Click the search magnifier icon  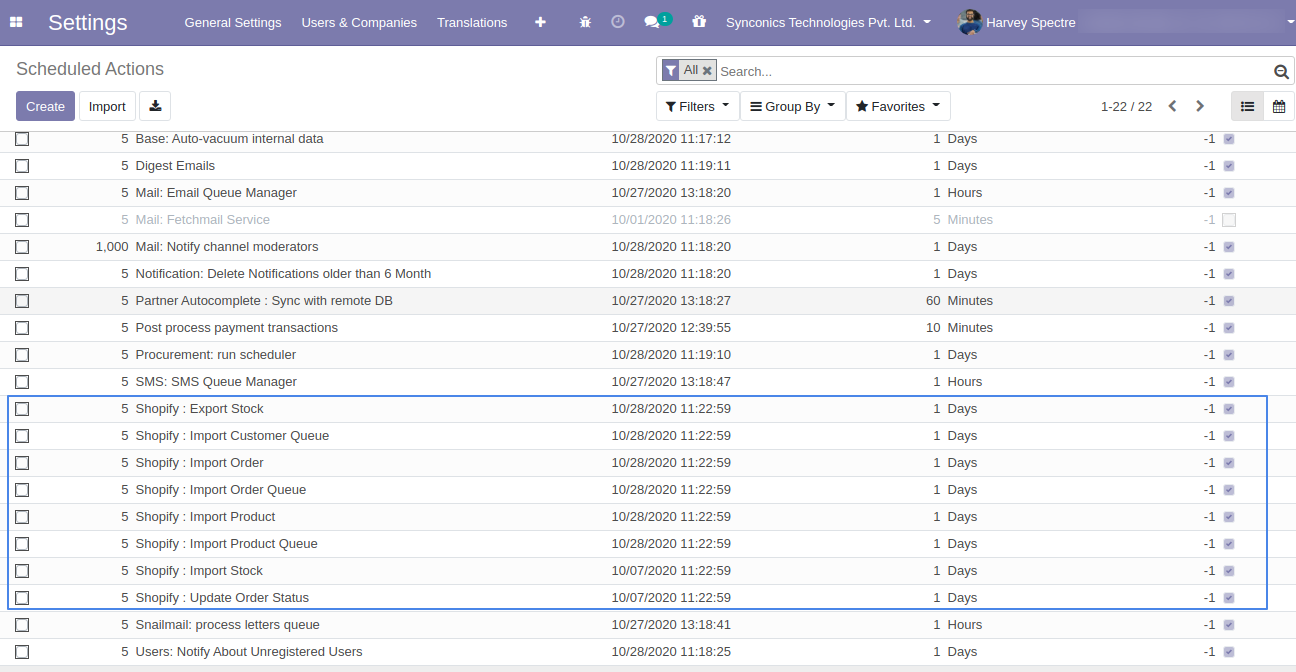[x=1281, y=72]
